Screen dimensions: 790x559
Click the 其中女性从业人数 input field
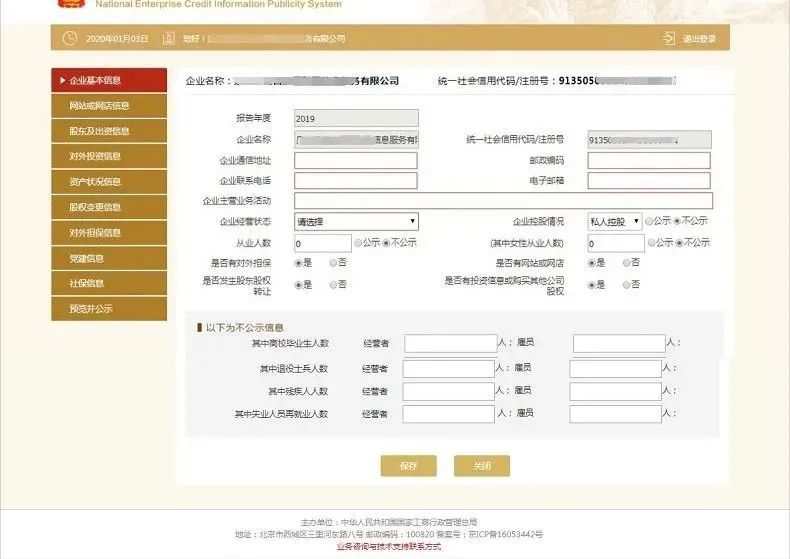click(616, 243)
